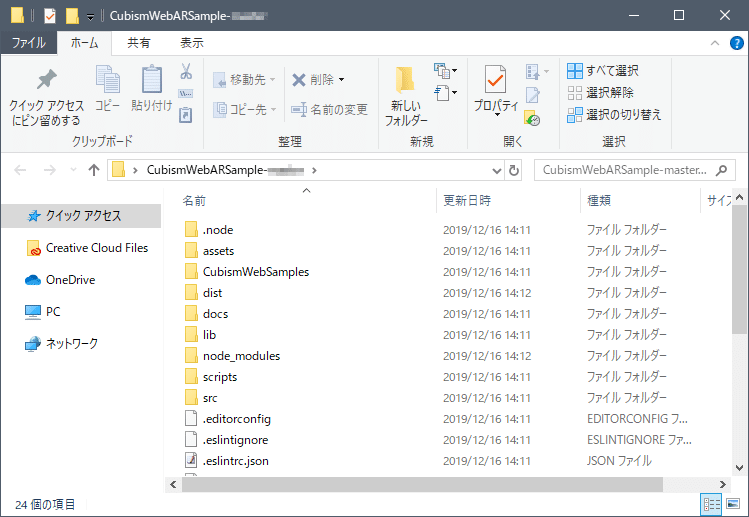Click 名前の変更 rename button

pyautogui.click(x=330, y=109)
